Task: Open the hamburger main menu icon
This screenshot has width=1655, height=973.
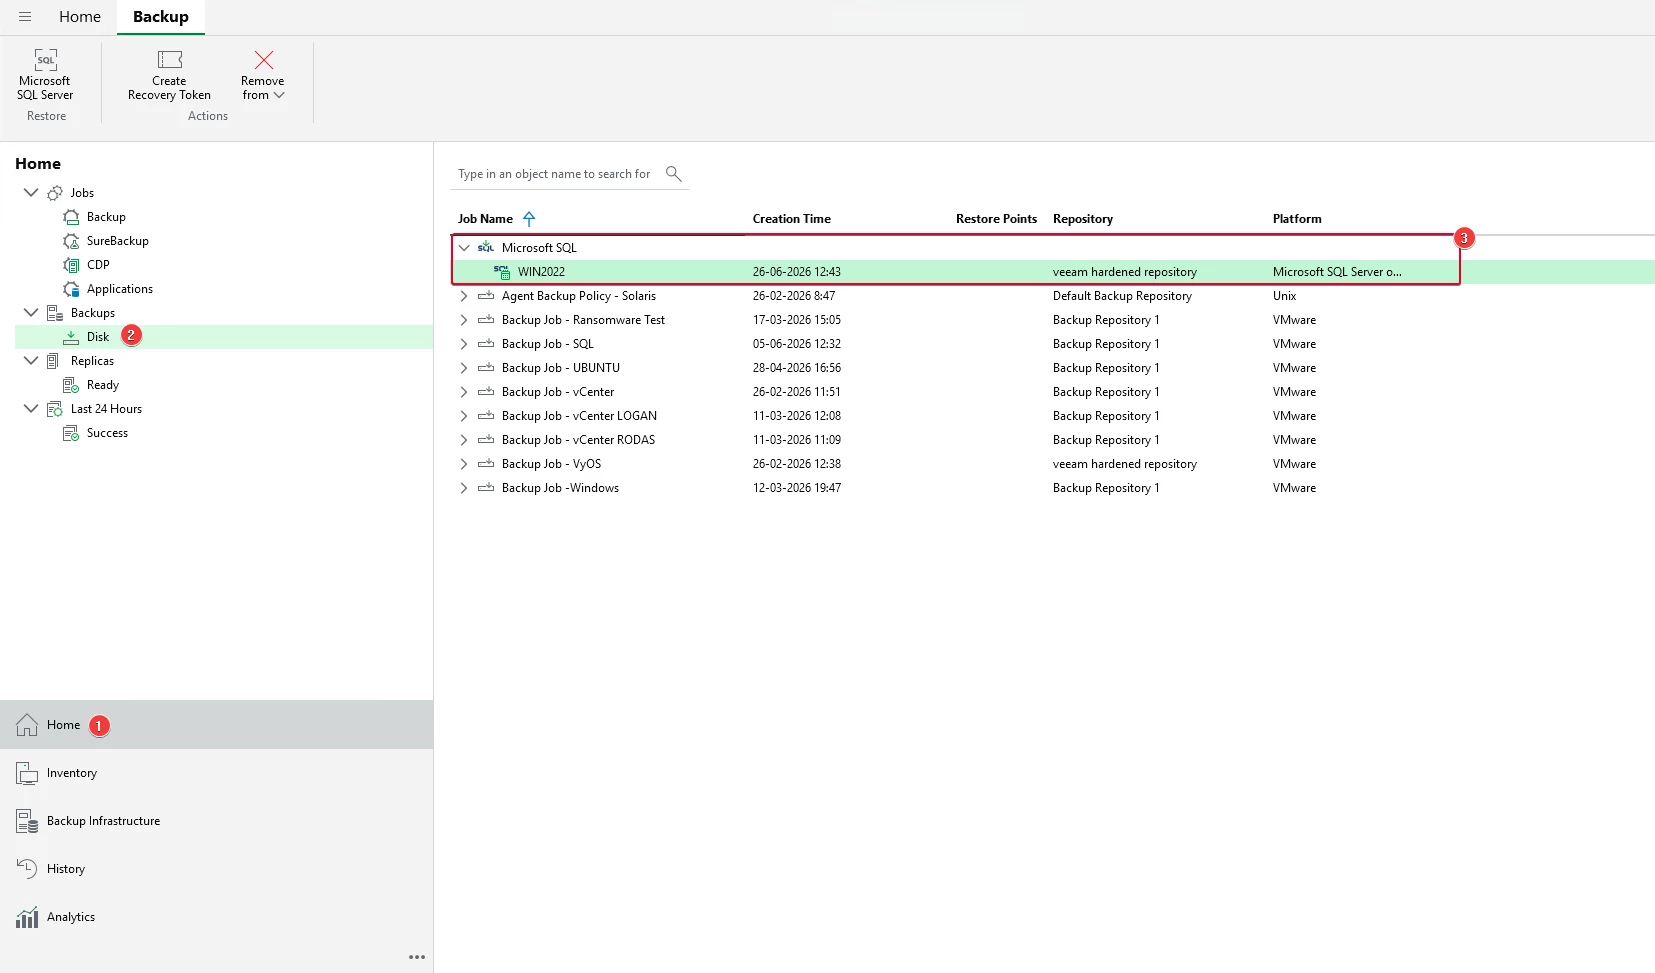Action: point(25,17)
